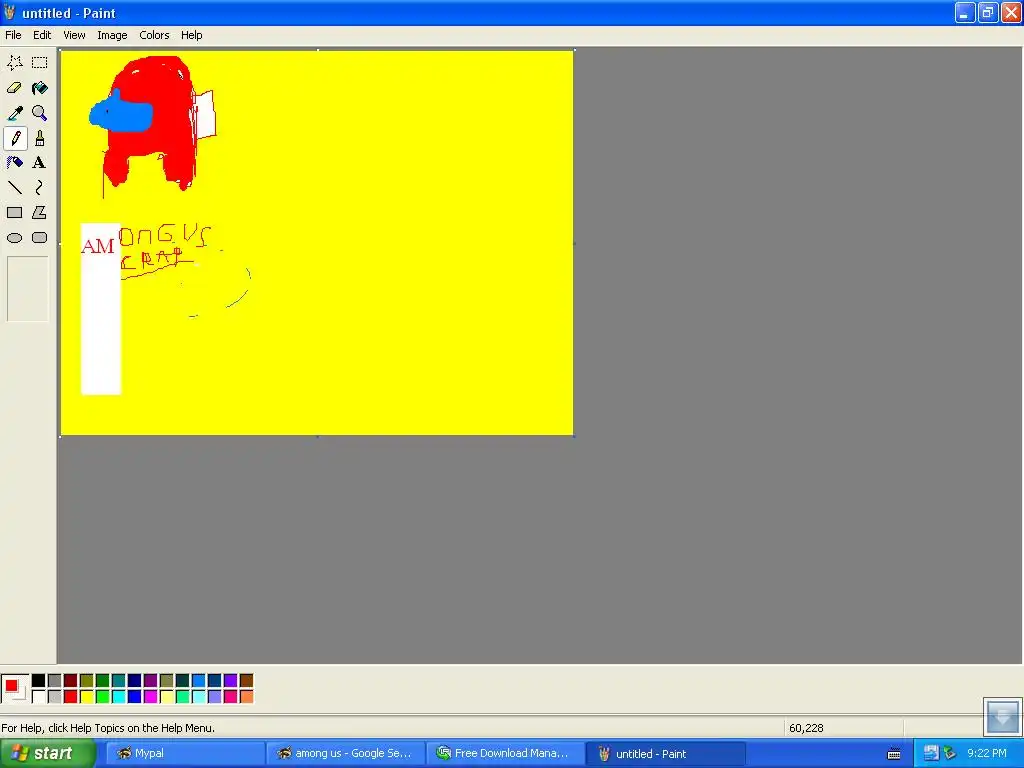This screenshot has width=1024, height=768.
Task: Choose the Rectangle shape tool
Action: tap(14, 212)
